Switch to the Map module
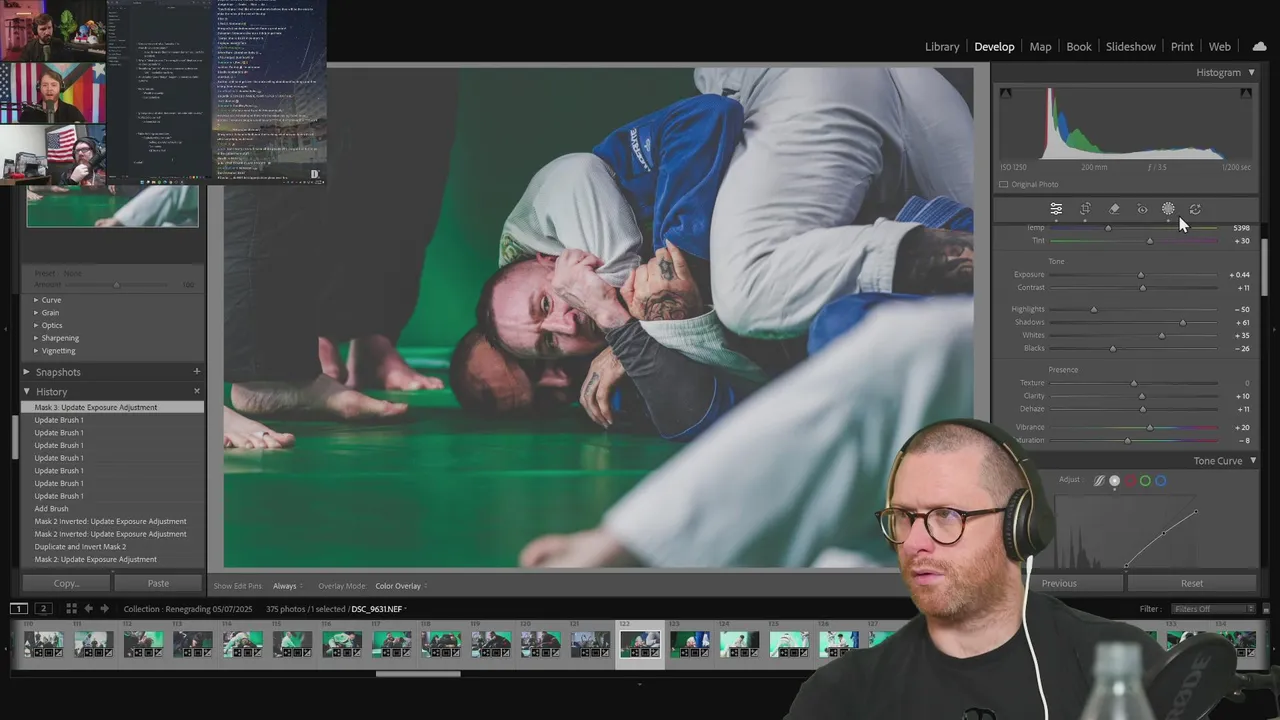This screenshot has height=720, width=1280. (1040, 47)
